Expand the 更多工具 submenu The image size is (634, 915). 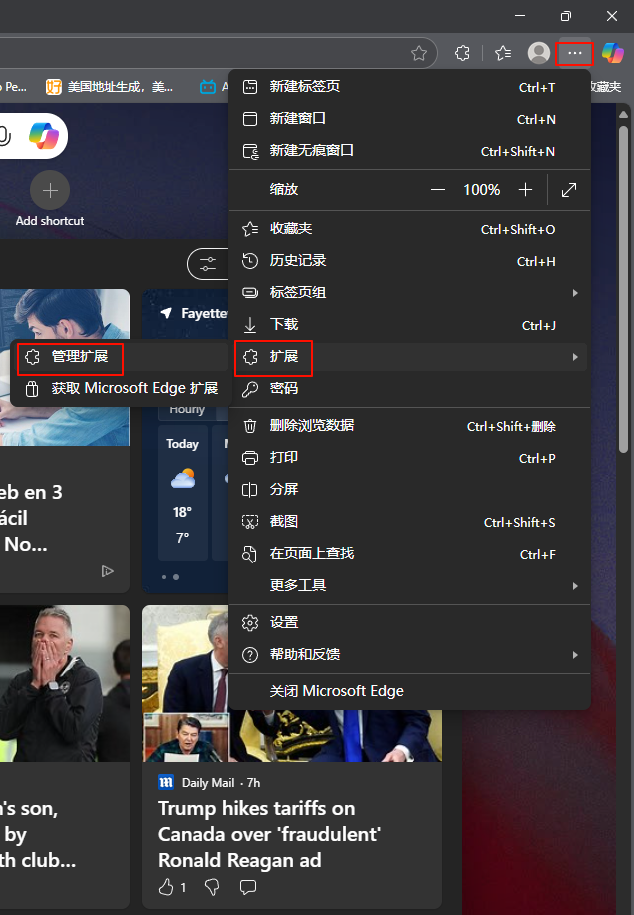click(x=575, y=585)
